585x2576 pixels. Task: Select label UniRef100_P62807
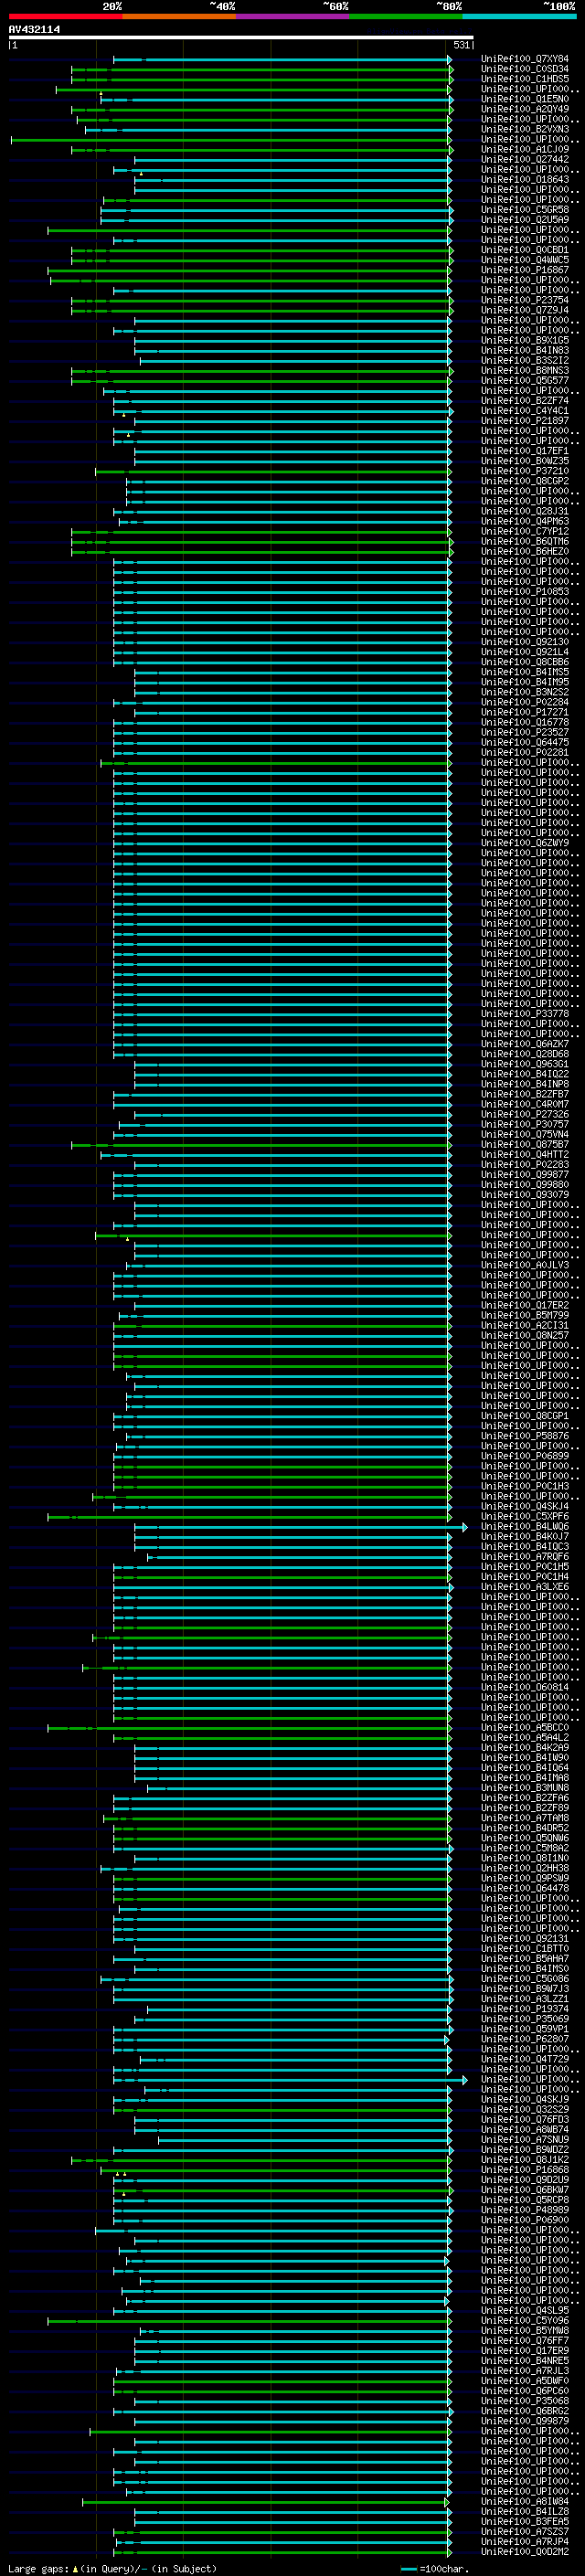click(525, 2039)
